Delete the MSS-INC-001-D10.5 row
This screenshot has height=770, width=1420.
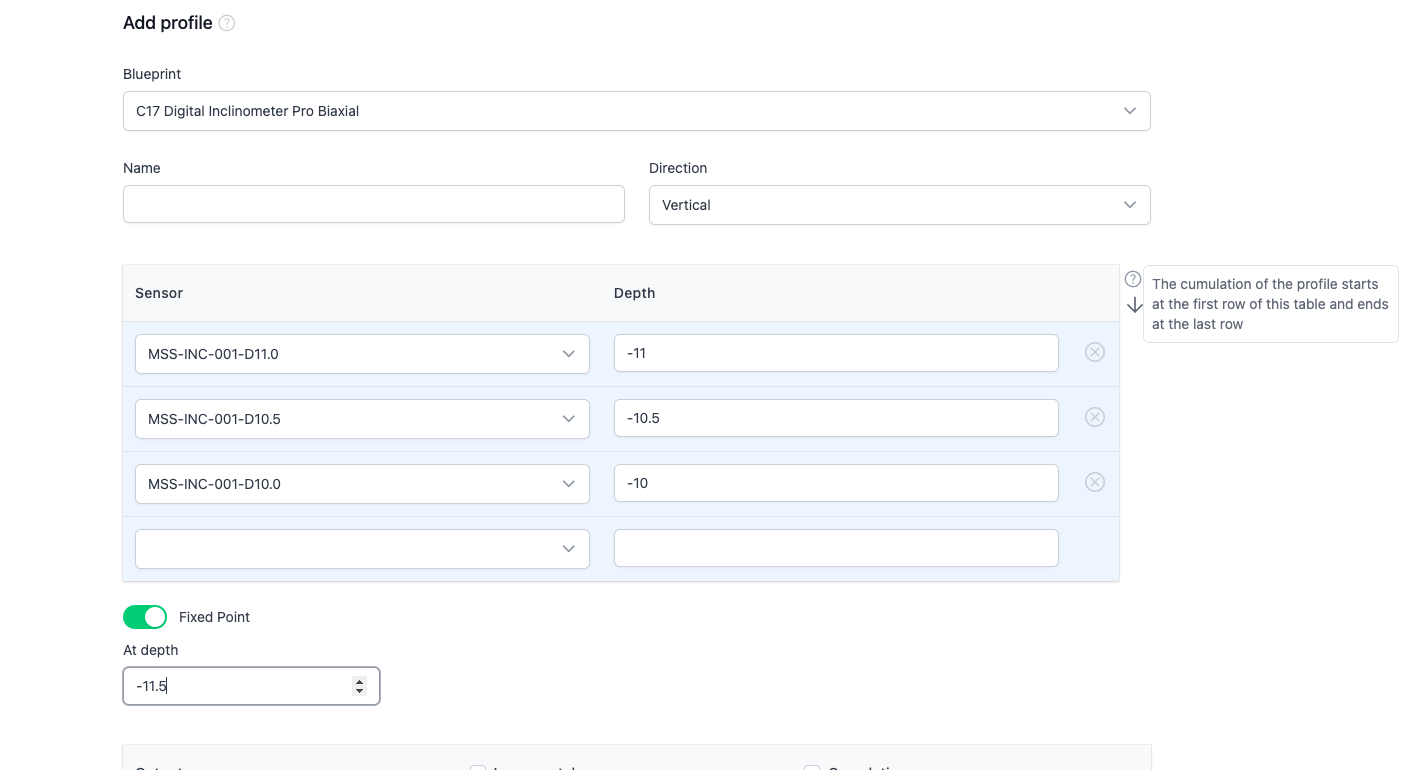coord(1095,417)
